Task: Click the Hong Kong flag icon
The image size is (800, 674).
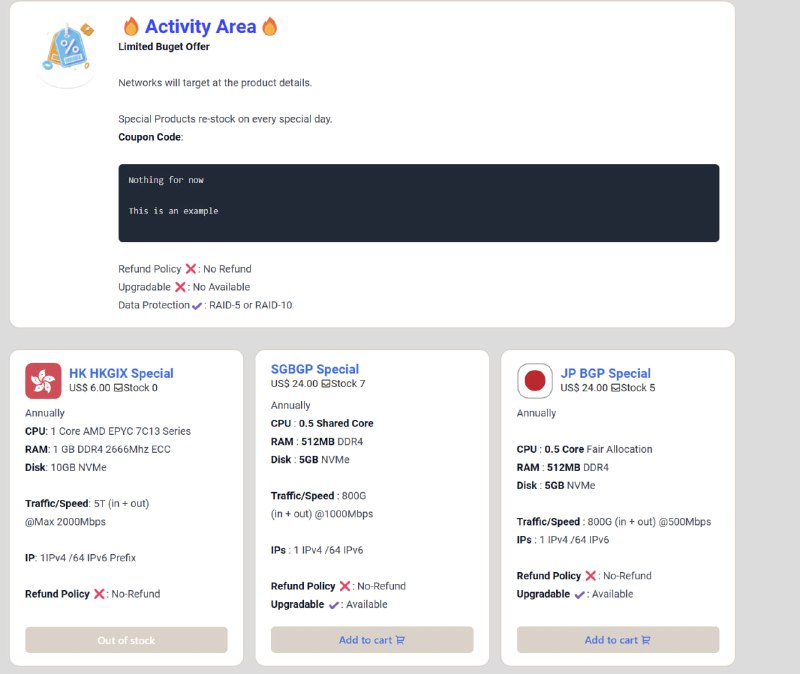Action: pyautogui.click(x=43, y=380)
